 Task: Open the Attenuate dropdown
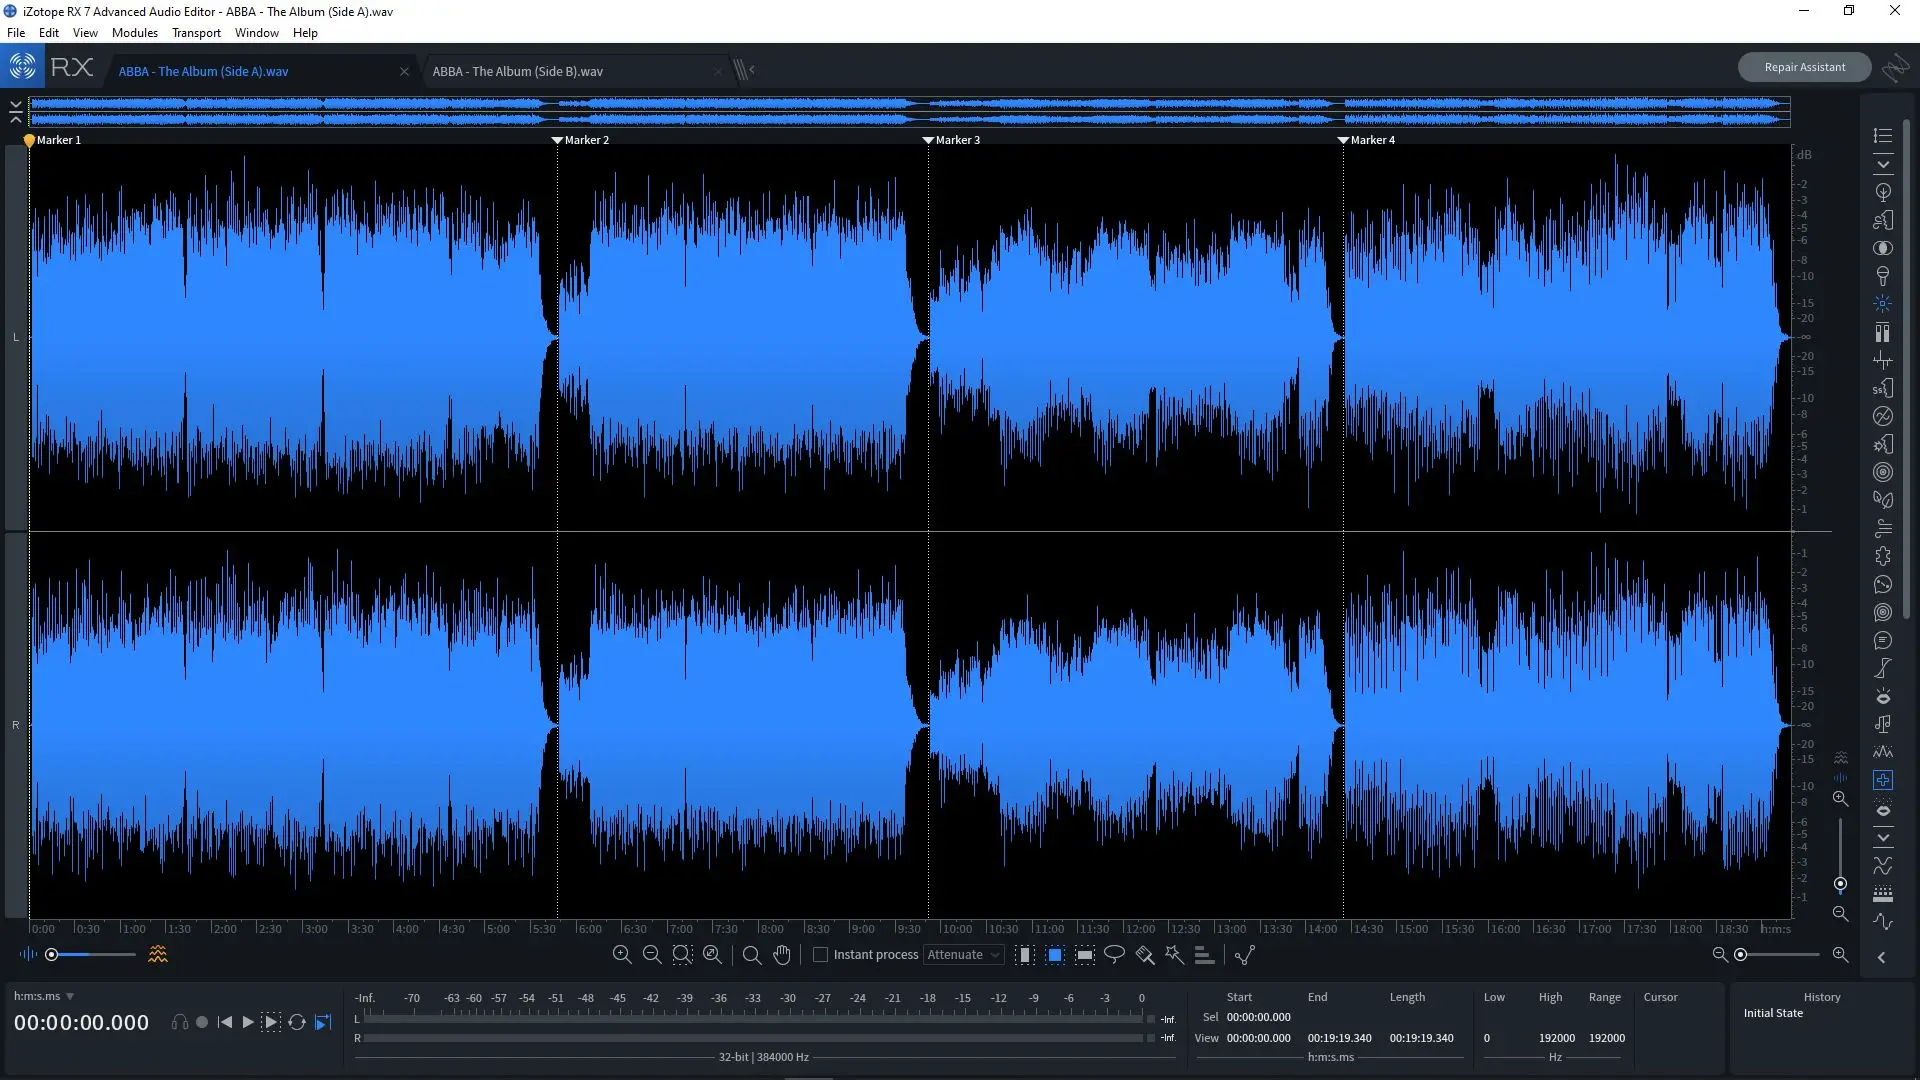point(963,955)
